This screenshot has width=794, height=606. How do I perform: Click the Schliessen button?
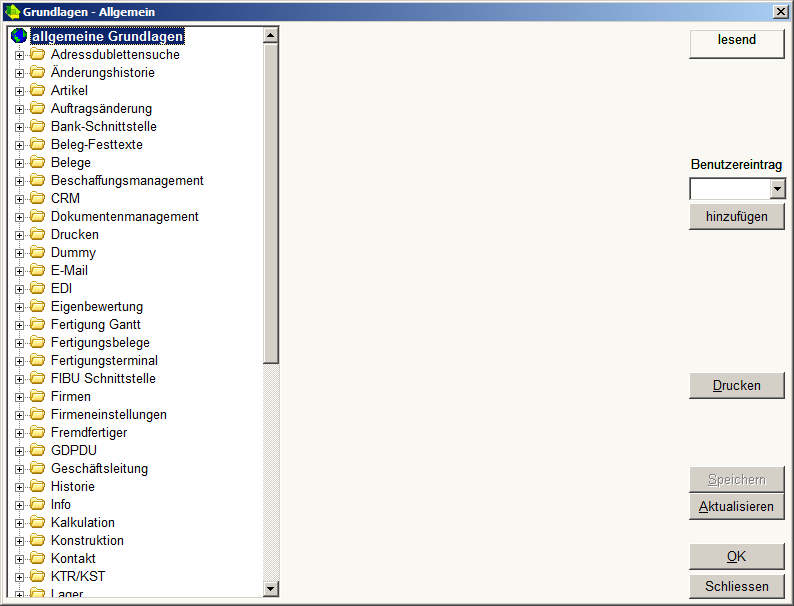(737, 586)
